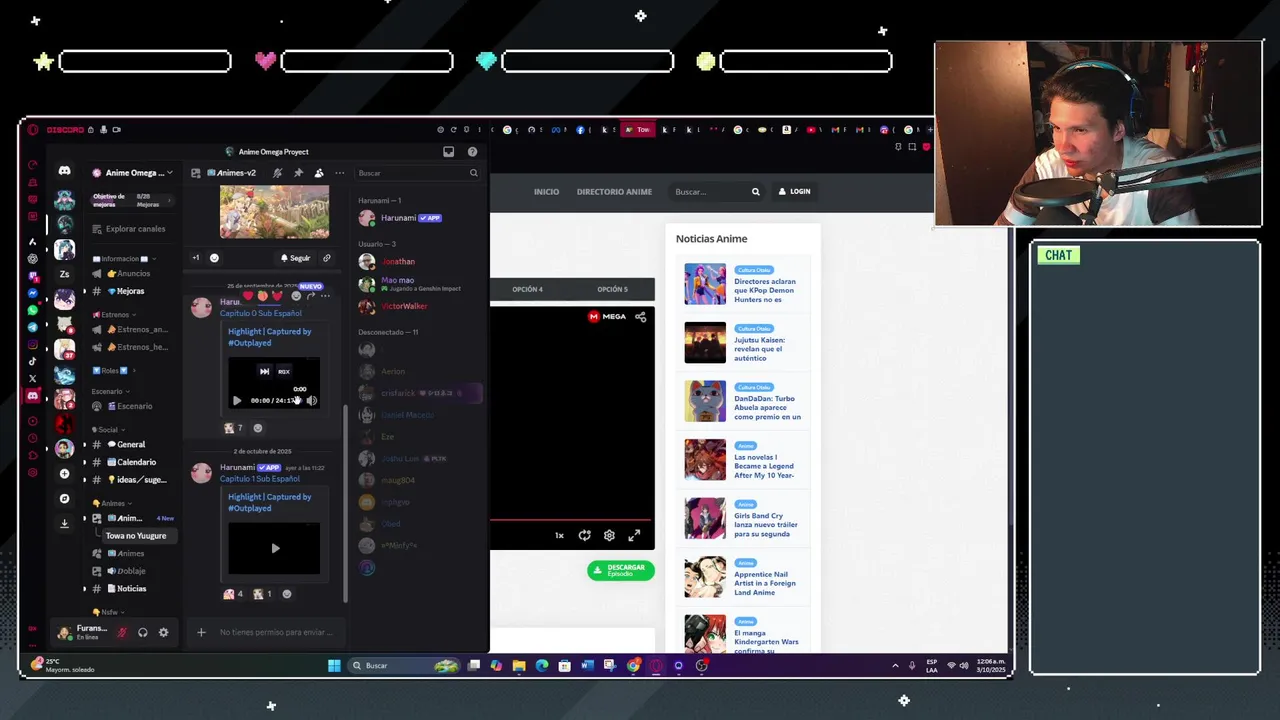Open the channel header more options
The width and height of the screenshot is (1280, 720).
(339, 173)
